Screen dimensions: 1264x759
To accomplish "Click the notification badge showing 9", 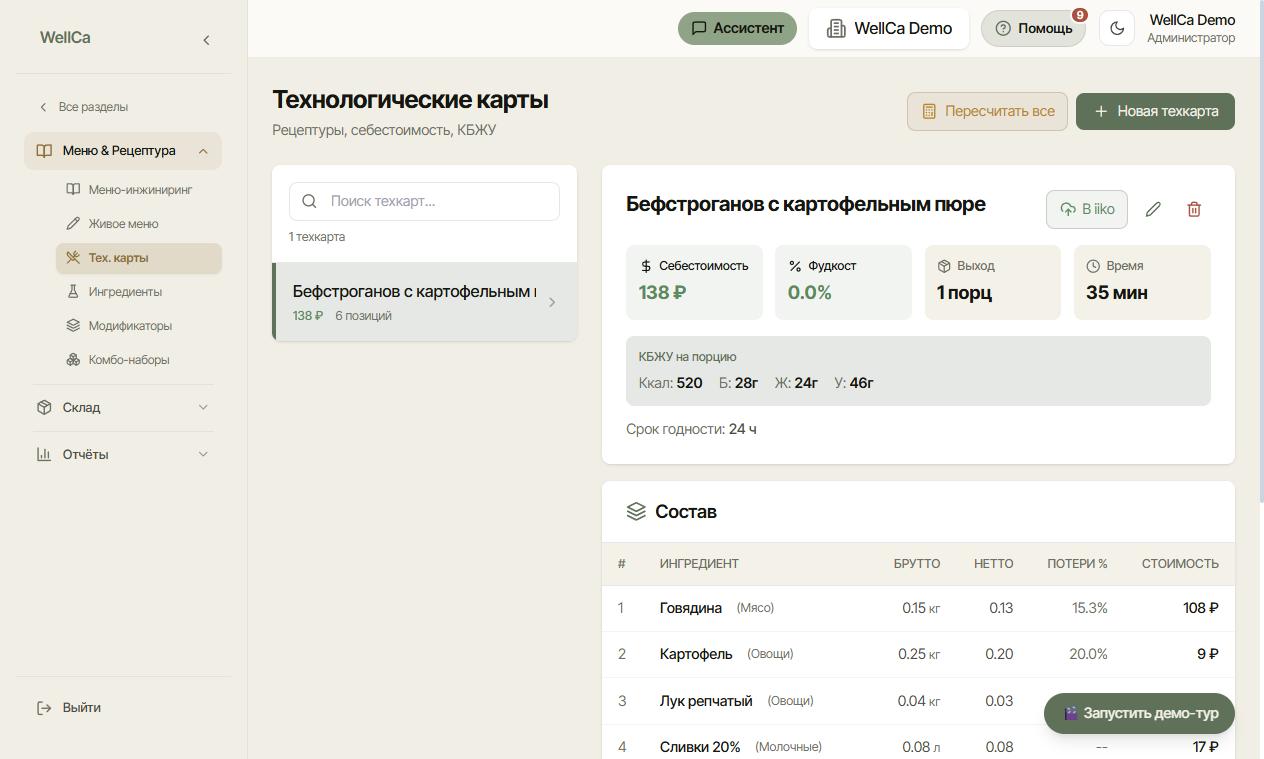I will coord(1080,15).
